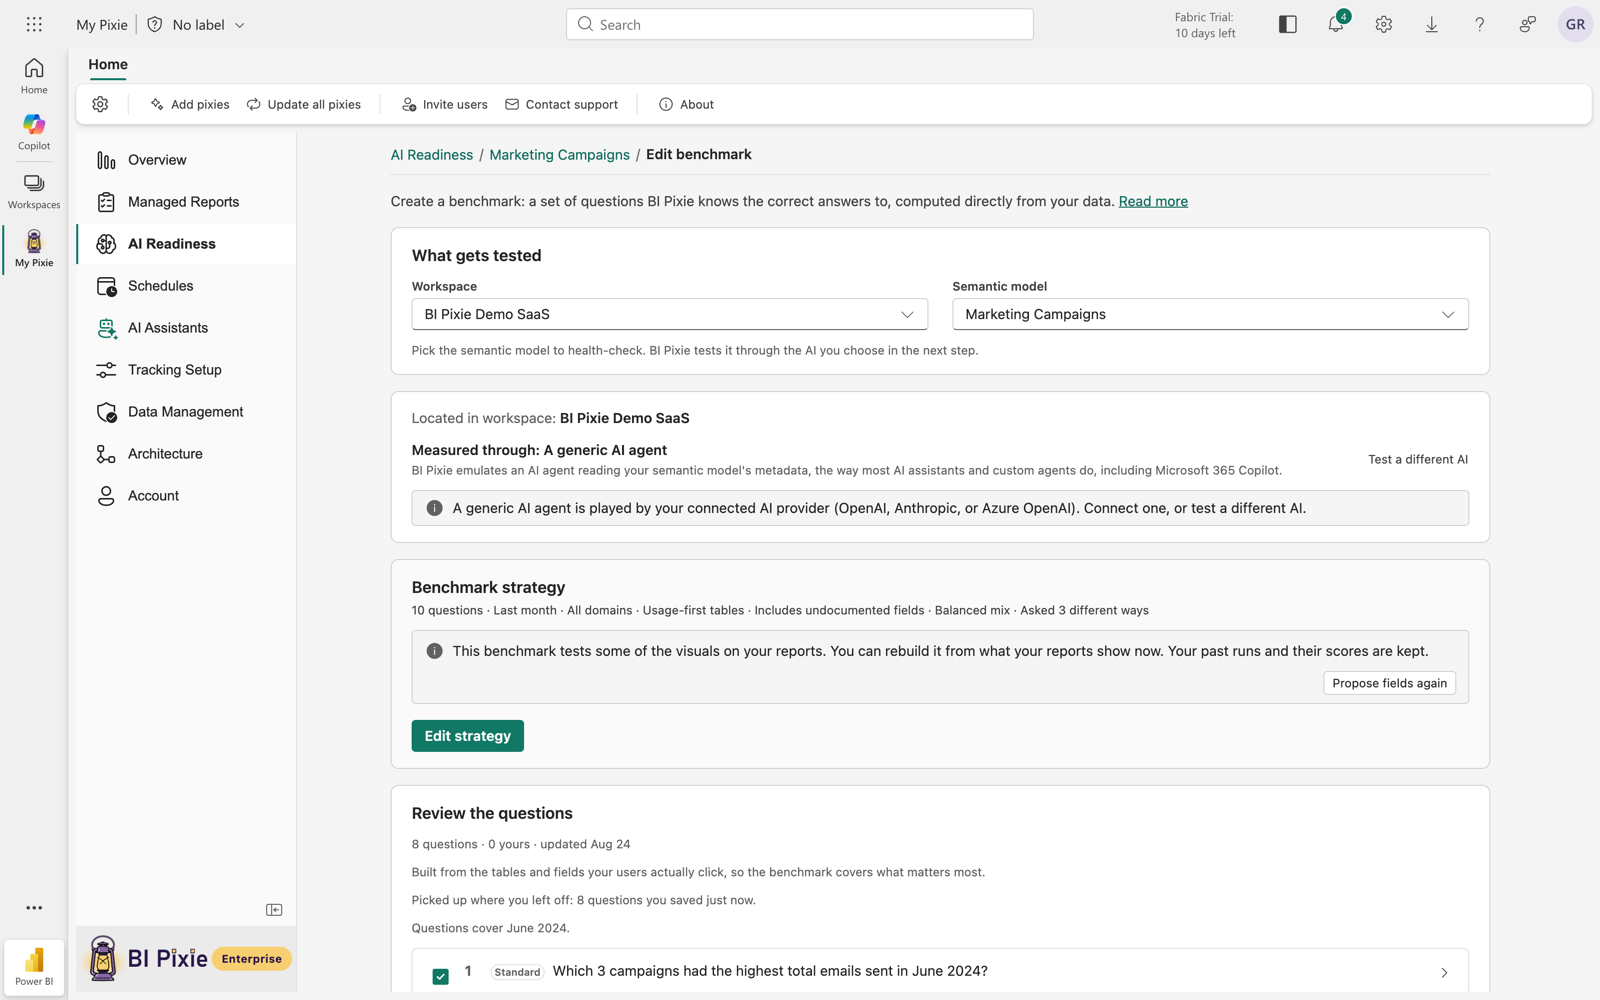Image resolution: width=1600 pixels, height=1000 pixels.
Task: Uncheck question 1 checkbox
Action: click(x=440, y=976)
